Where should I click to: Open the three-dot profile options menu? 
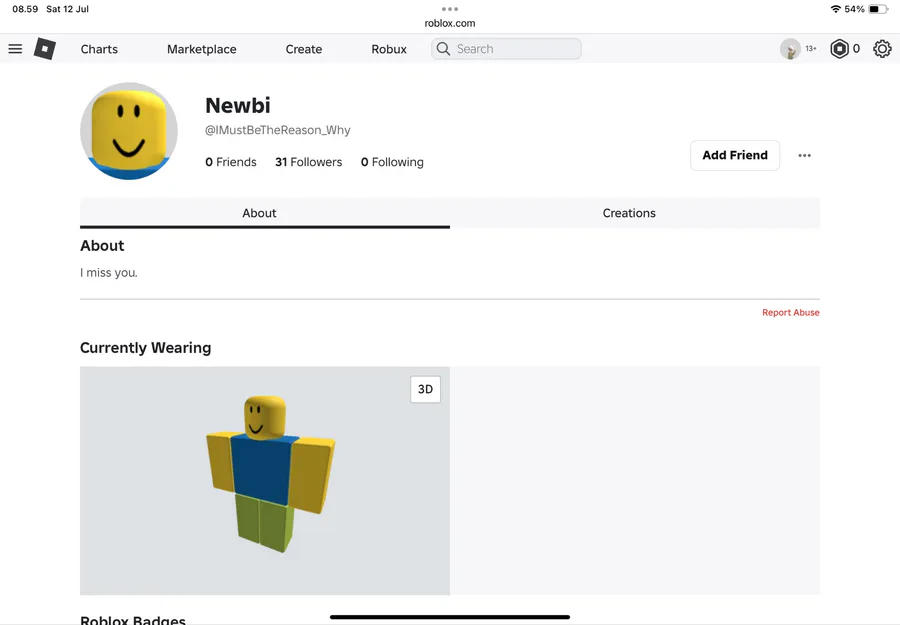point(804,156)
